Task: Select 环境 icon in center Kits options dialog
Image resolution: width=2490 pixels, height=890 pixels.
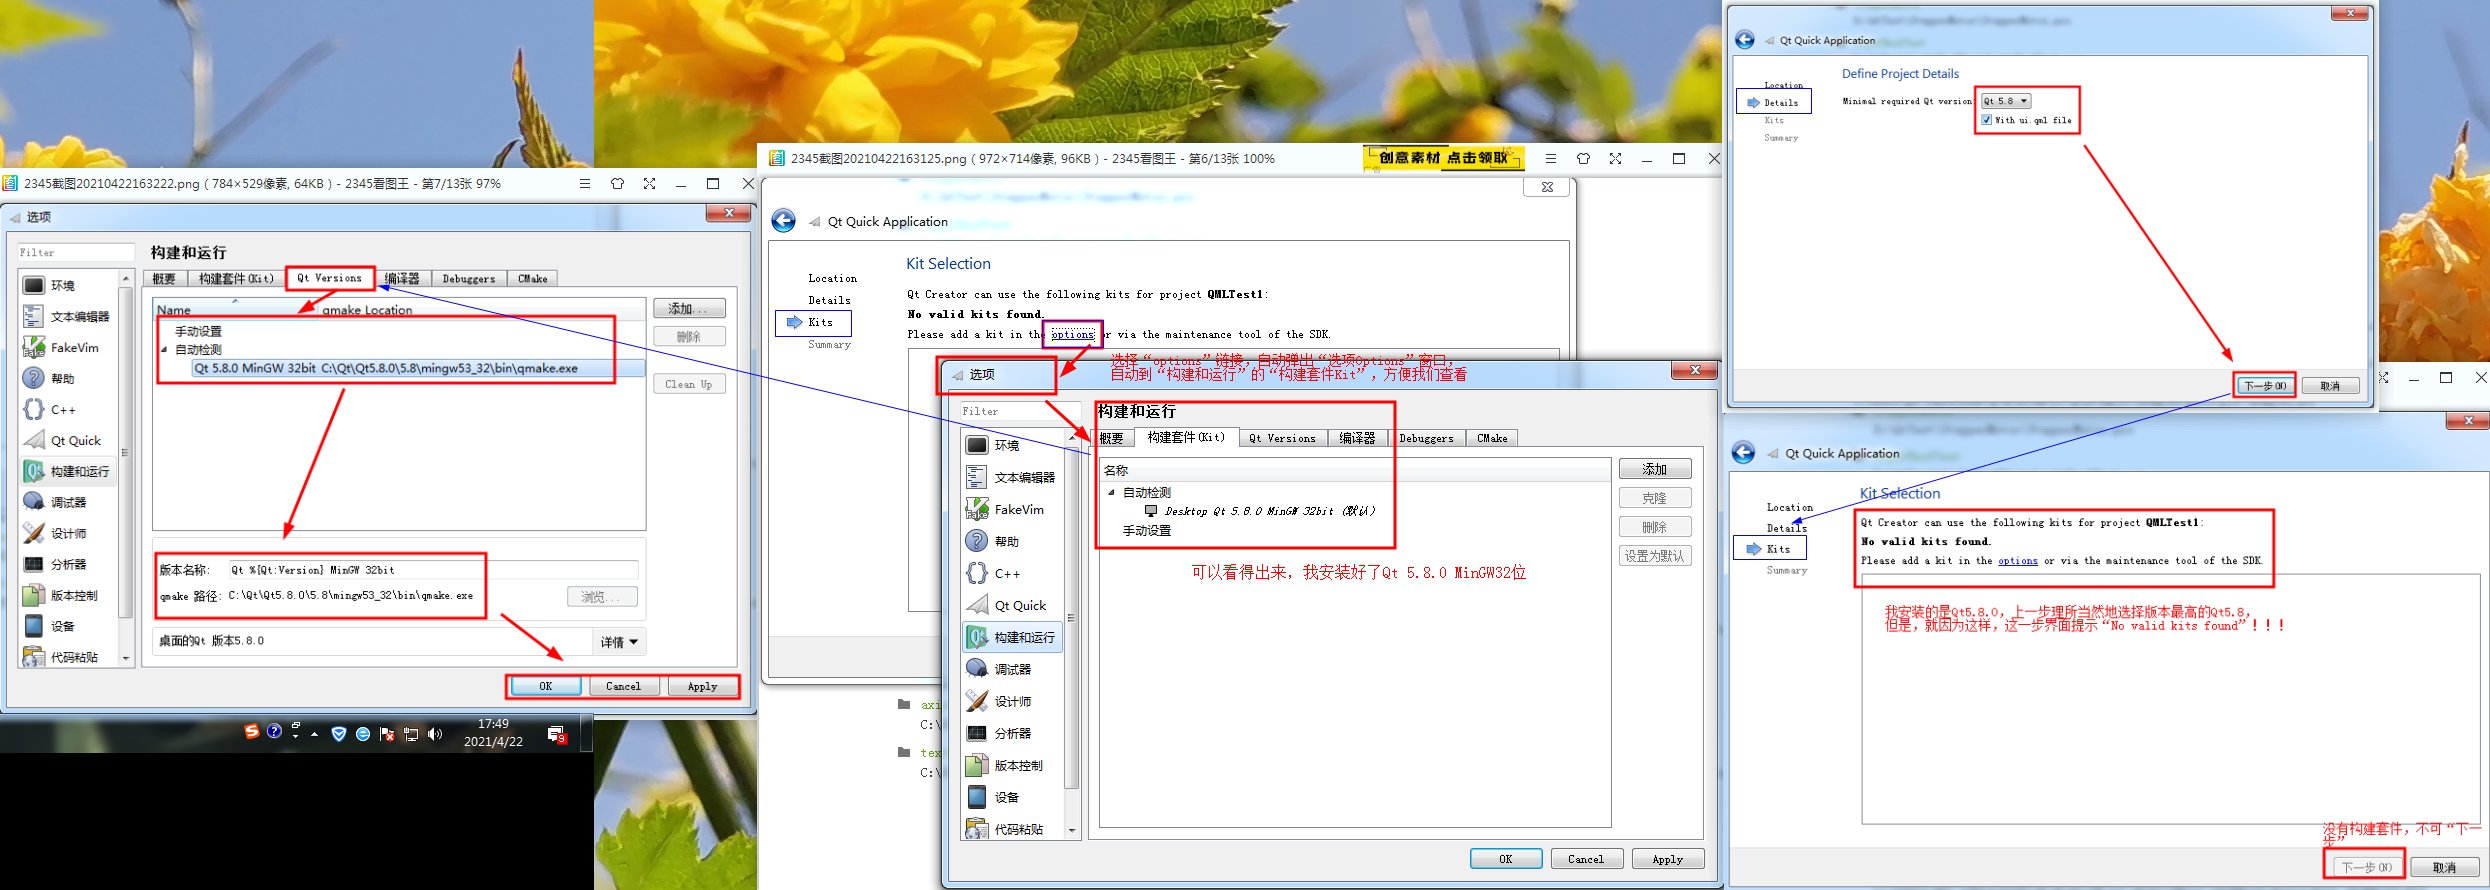Action: [978, 445]
